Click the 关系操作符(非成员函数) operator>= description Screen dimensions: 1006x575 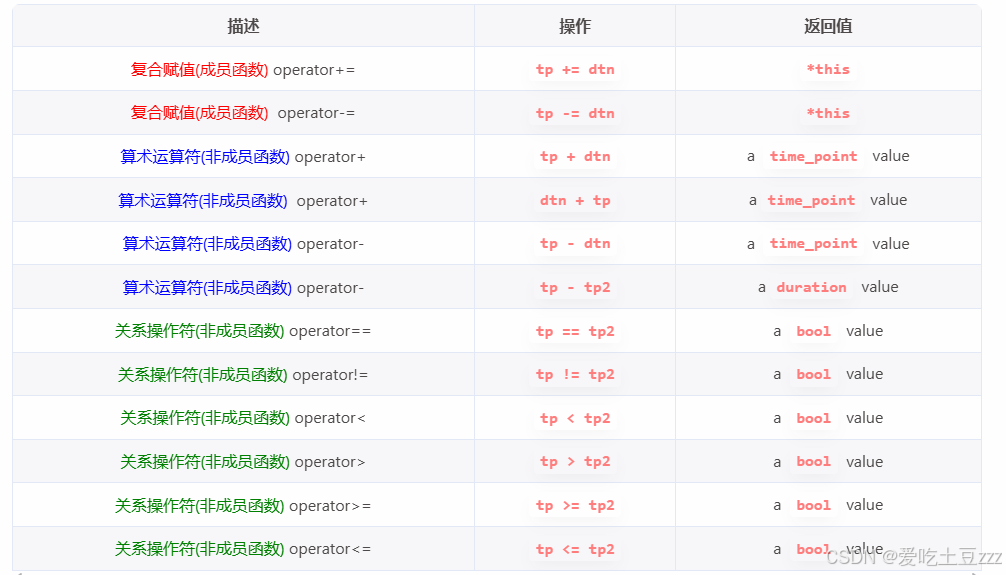[243, 506]
